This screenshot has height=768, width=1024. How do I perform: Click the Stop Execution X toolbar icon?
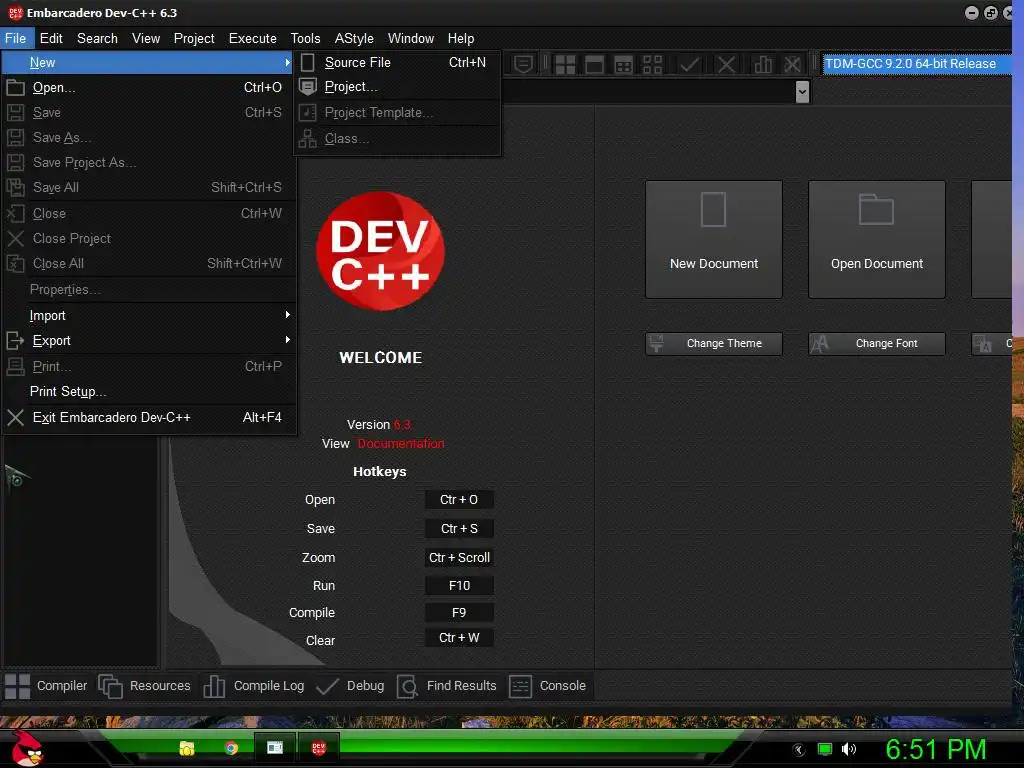pos(726,64)
